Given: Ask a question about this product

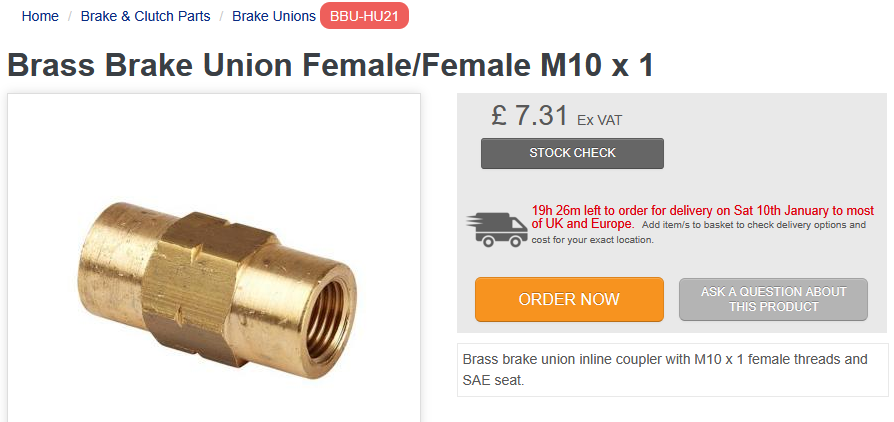Looking at the screenshot, I should click(x=773, y=299).
